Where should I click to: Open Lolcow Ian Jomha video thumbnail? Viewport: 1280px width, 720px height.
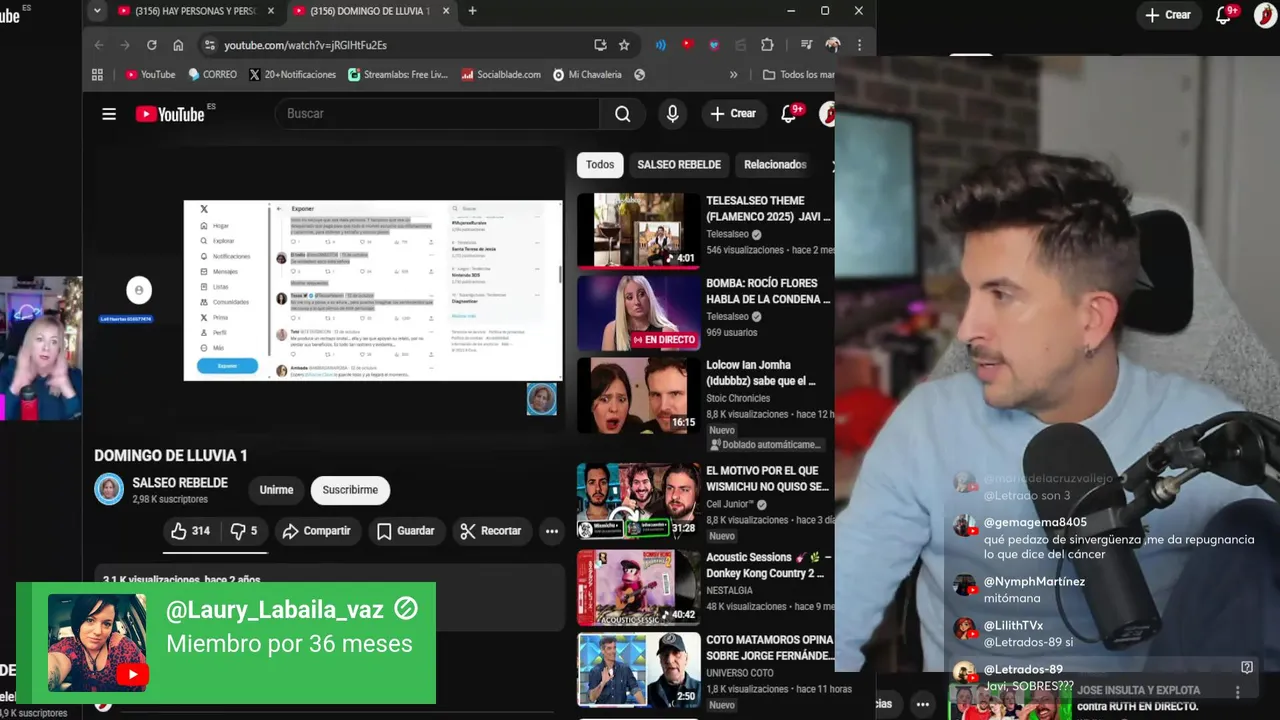tap(638, 395)
